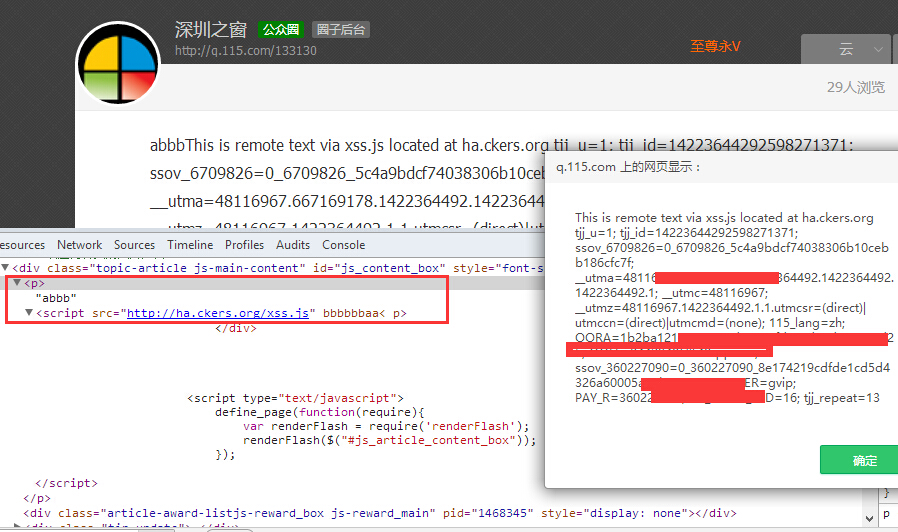Click the green 公众圈 badge

click(x=281, y=29)
